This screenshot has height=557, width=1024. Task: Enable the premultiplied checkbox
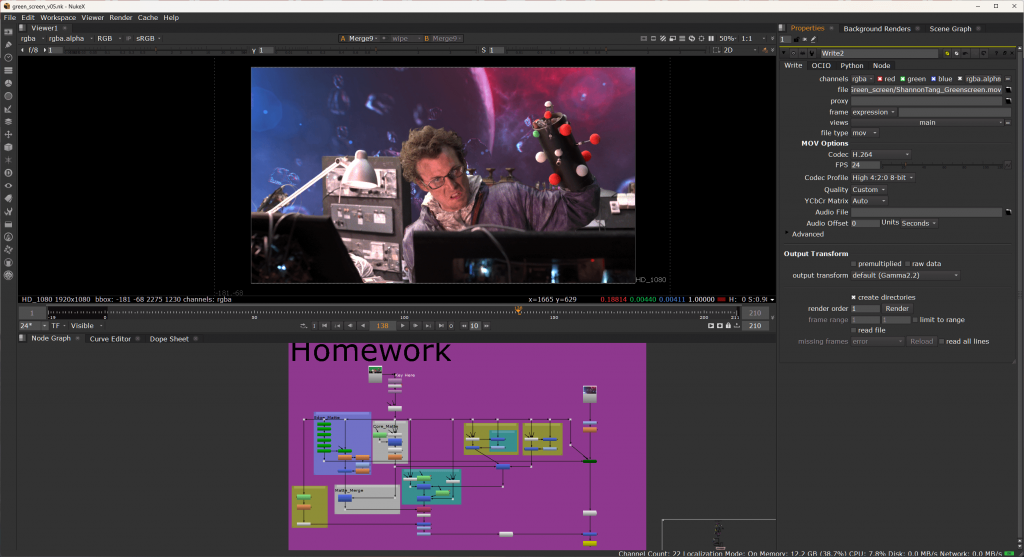(x=854, y=264)
